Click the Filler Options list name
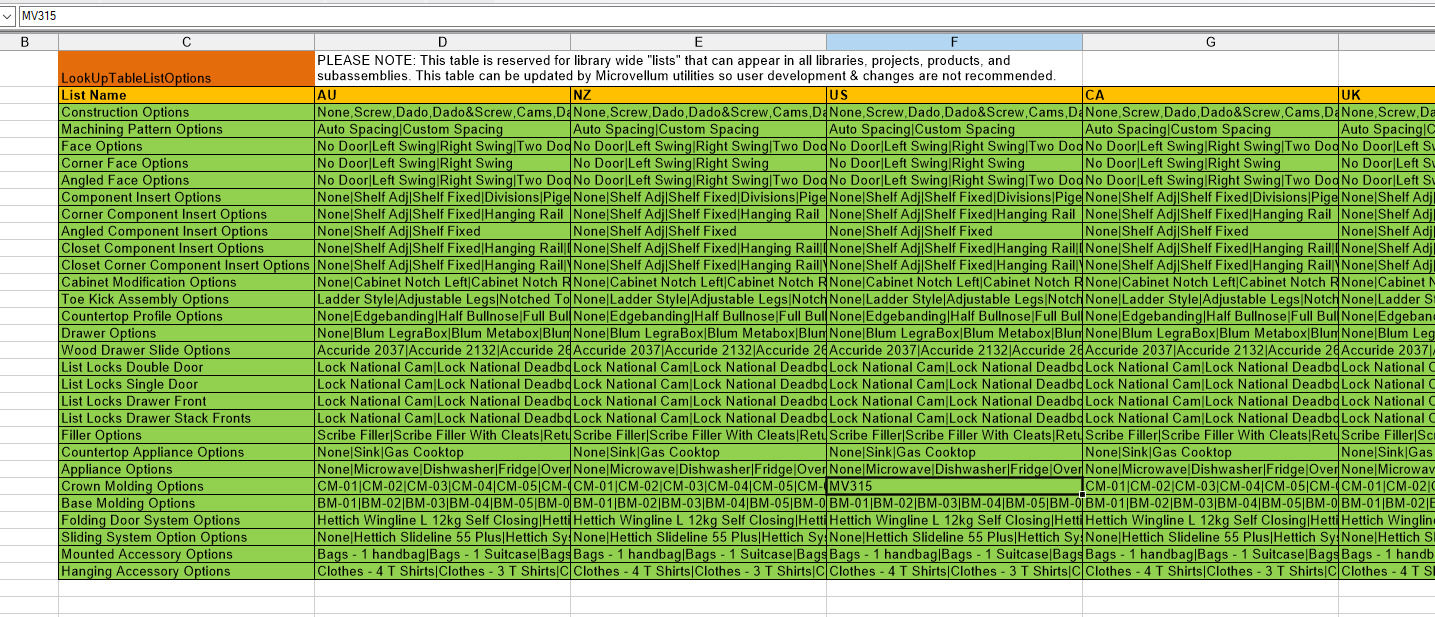Viewport: 1435px width, 617px height. (186, 435)
